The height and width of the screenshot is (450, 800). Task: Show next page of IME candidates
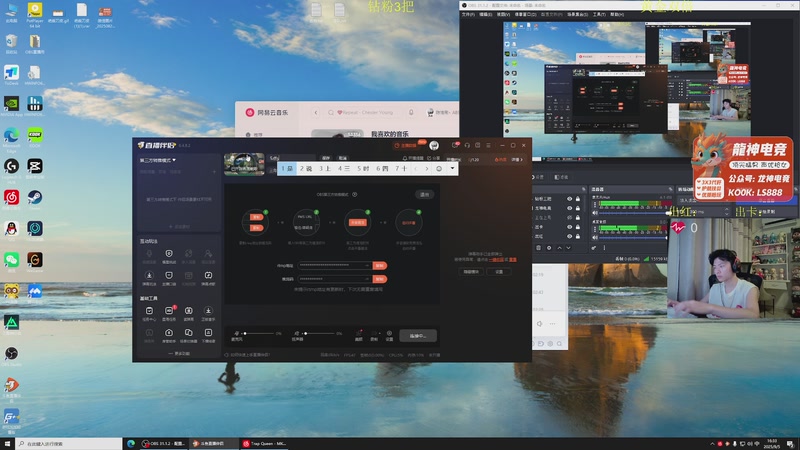click(427, 168)
